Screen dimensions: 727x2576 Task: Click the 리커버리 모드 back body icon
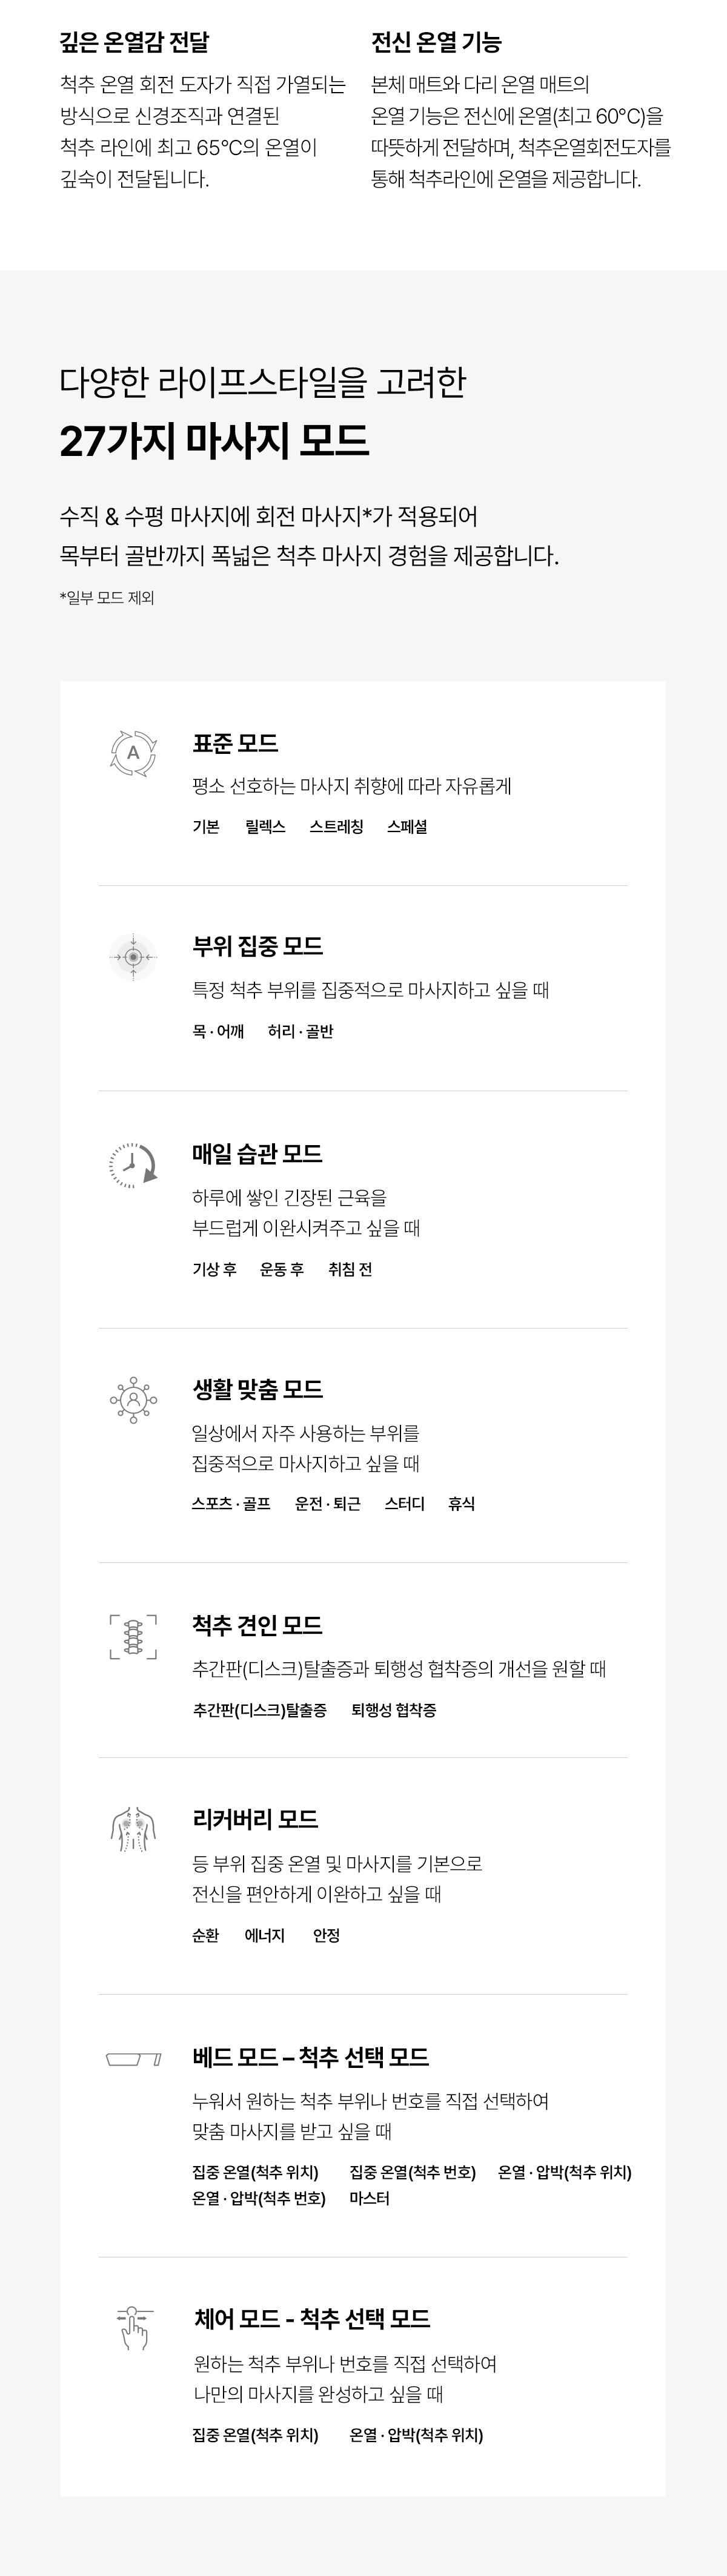click(133, 1829)
